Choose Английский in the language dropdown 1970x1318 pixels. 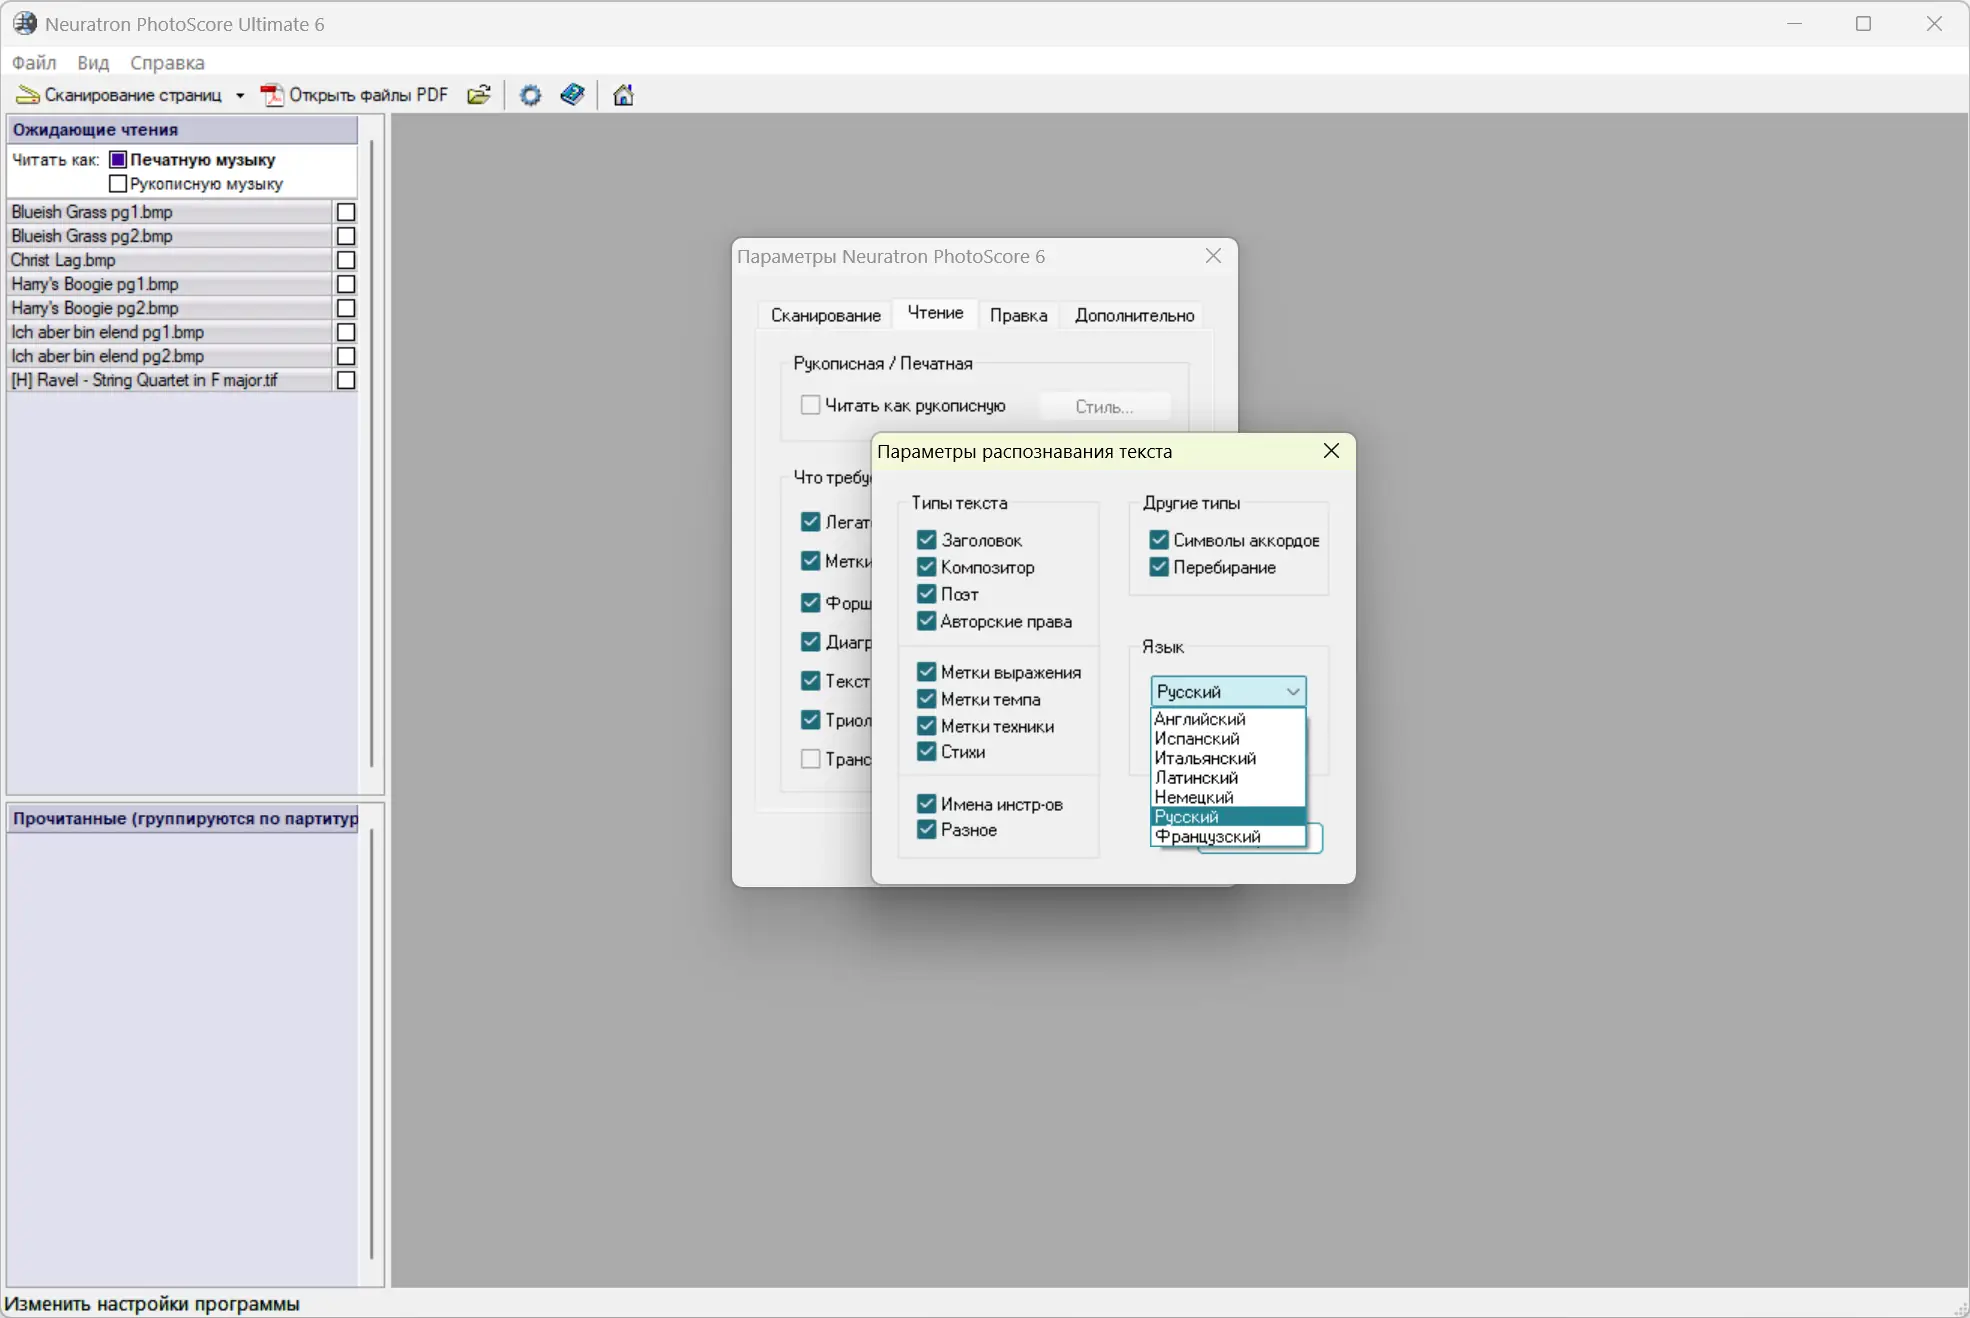[1199, 719]
